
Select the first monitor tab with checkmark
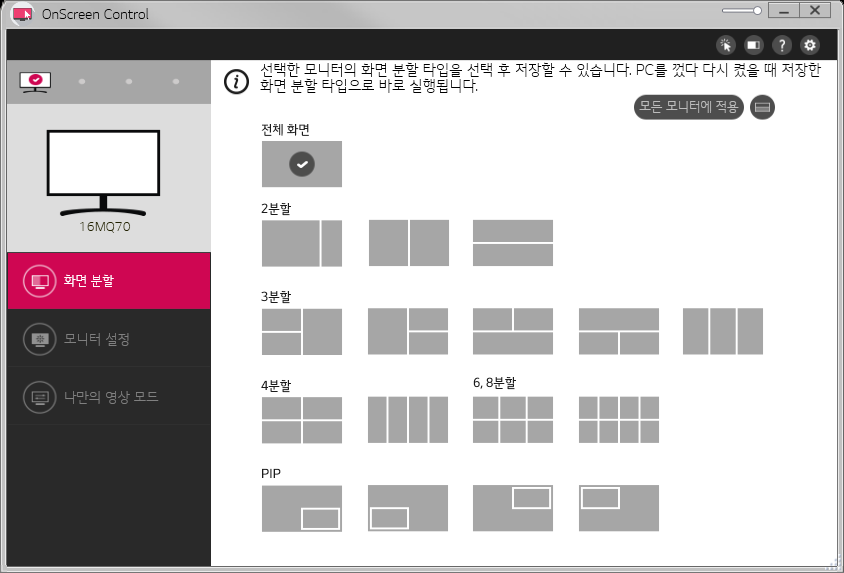pyautogui.click(x=35, y=82)
